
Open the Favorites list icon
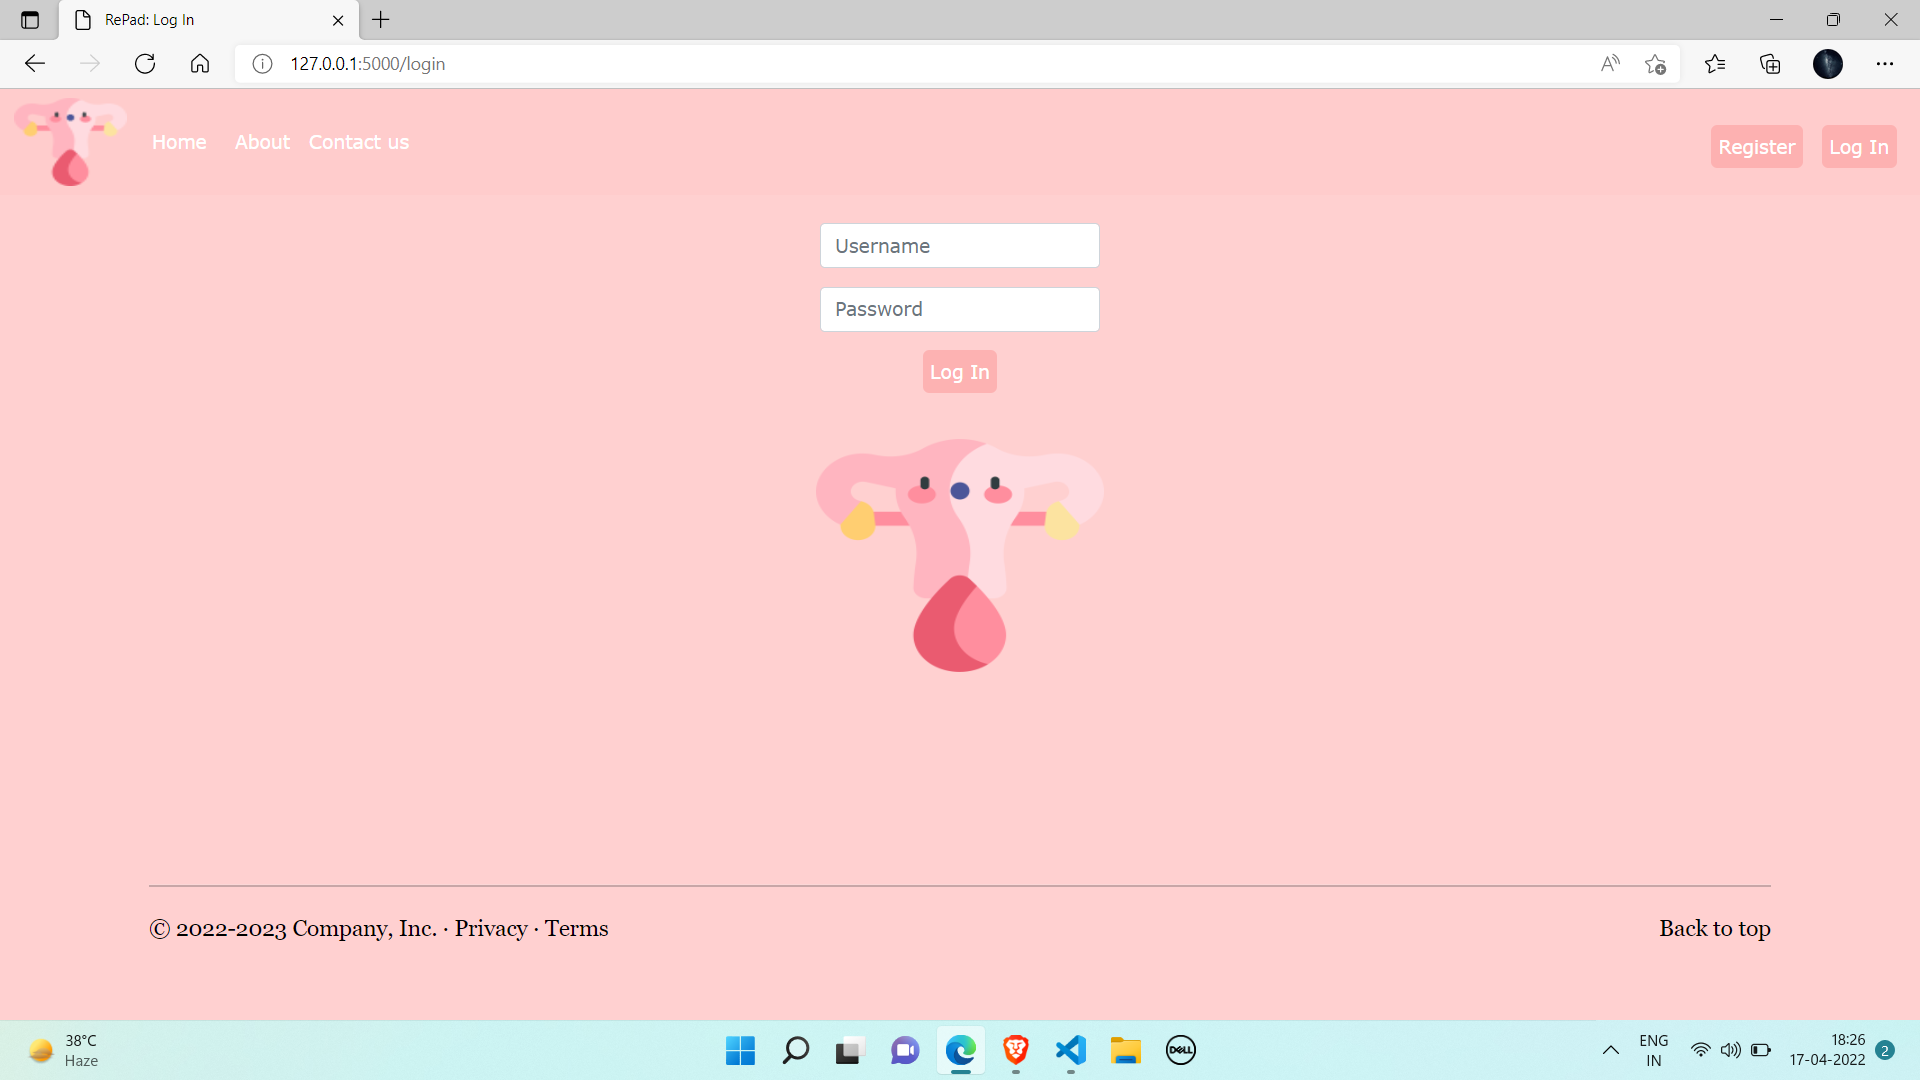[x=1715, y=64]
